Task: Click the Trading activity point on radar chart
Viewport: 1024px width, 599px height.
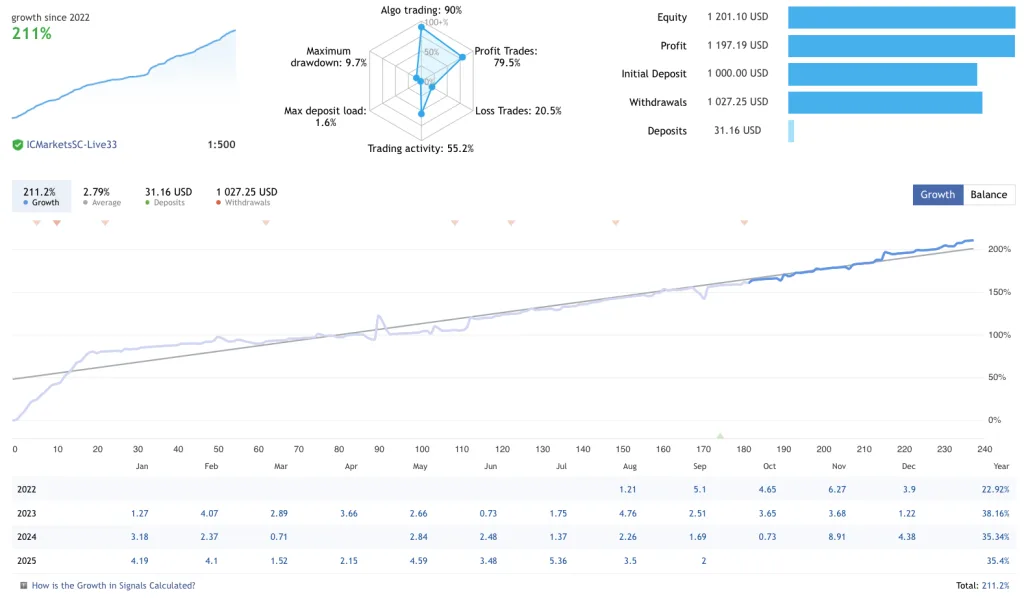Action: tap(421, 114)
